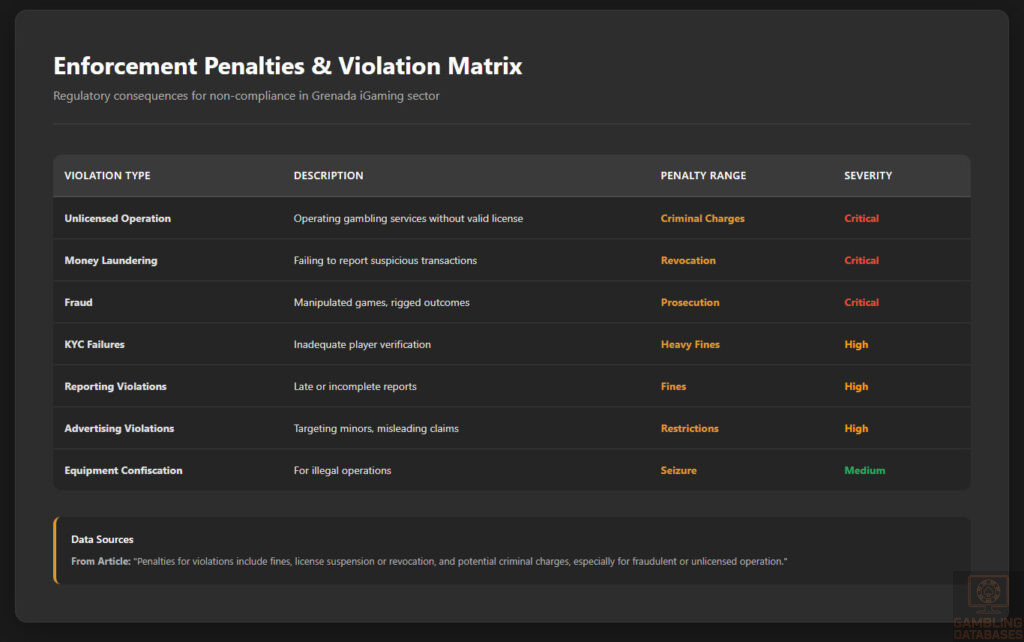Viewport: 1024px width, 642px height.
Task: Sort by the PENALTY RANGE column header
Action: (x=702, y=175)
